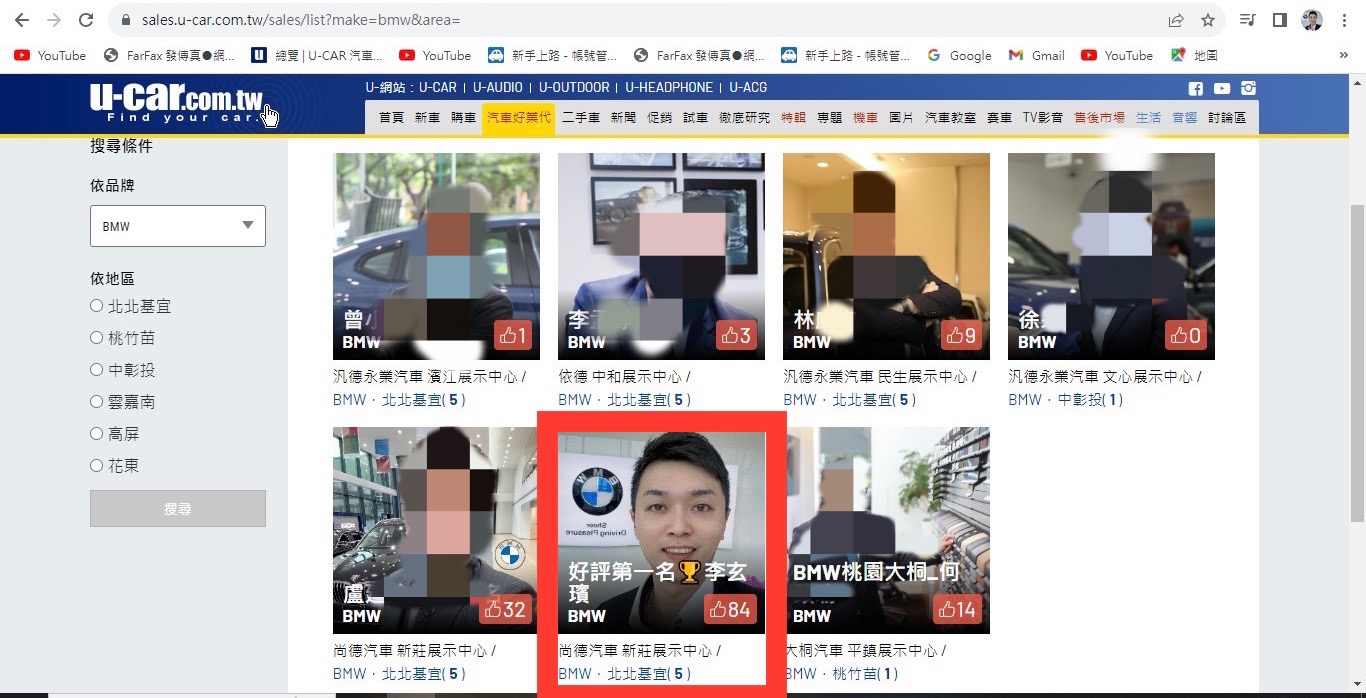Click the thumbs-up badge showing 14

955,610
